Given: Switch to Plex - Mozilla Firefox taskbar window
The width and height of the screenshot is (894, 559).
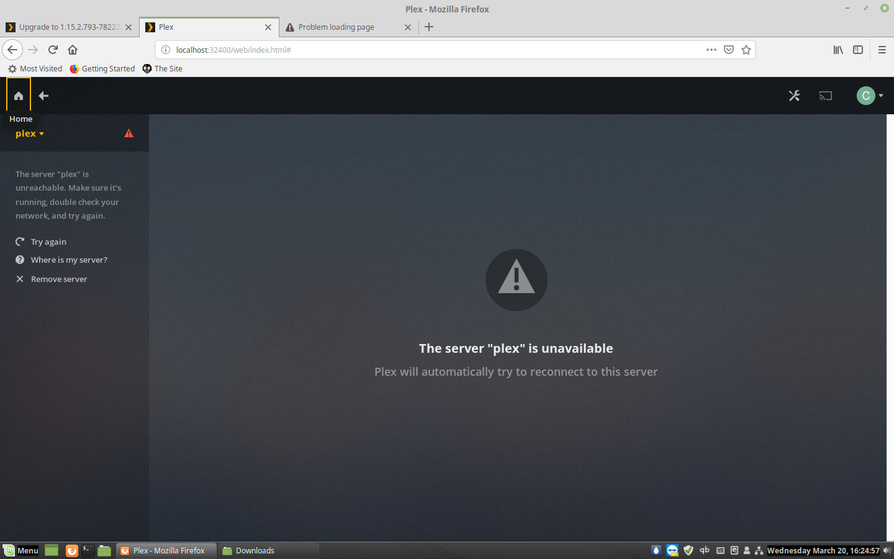Looking at the screenshot, I should point(166,550).
